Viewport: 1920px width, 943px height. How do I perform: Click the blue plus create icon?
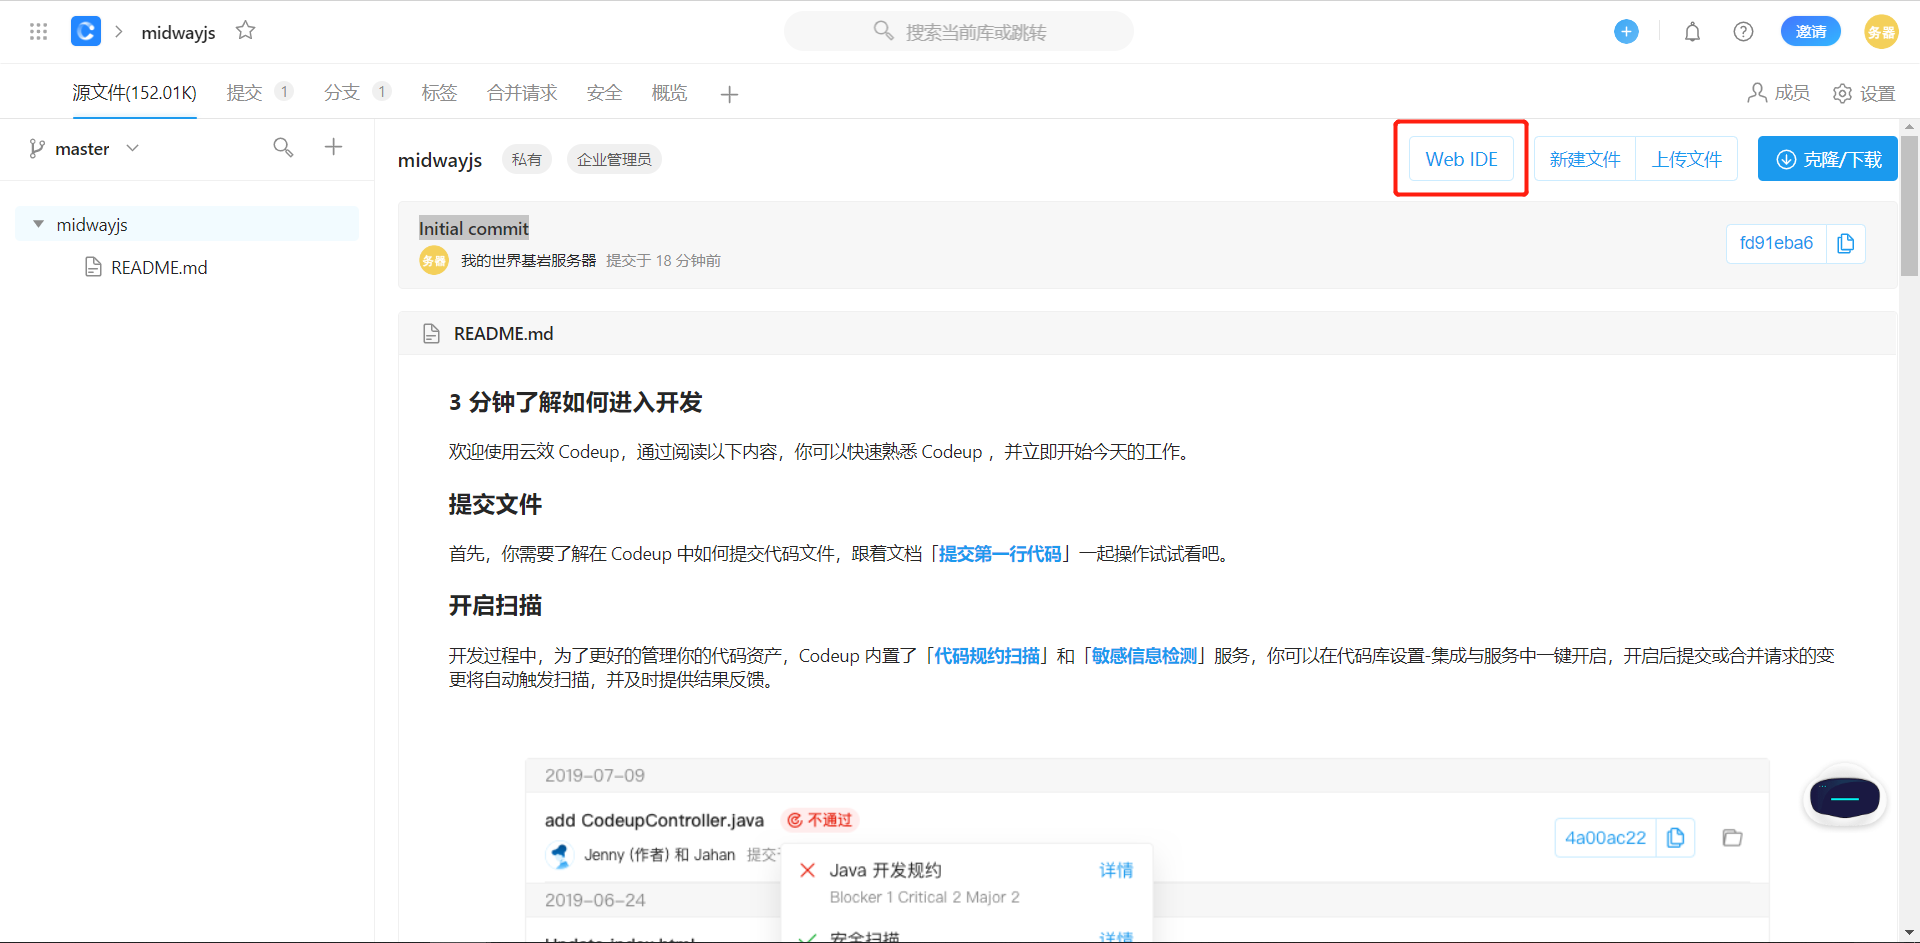1626,32
